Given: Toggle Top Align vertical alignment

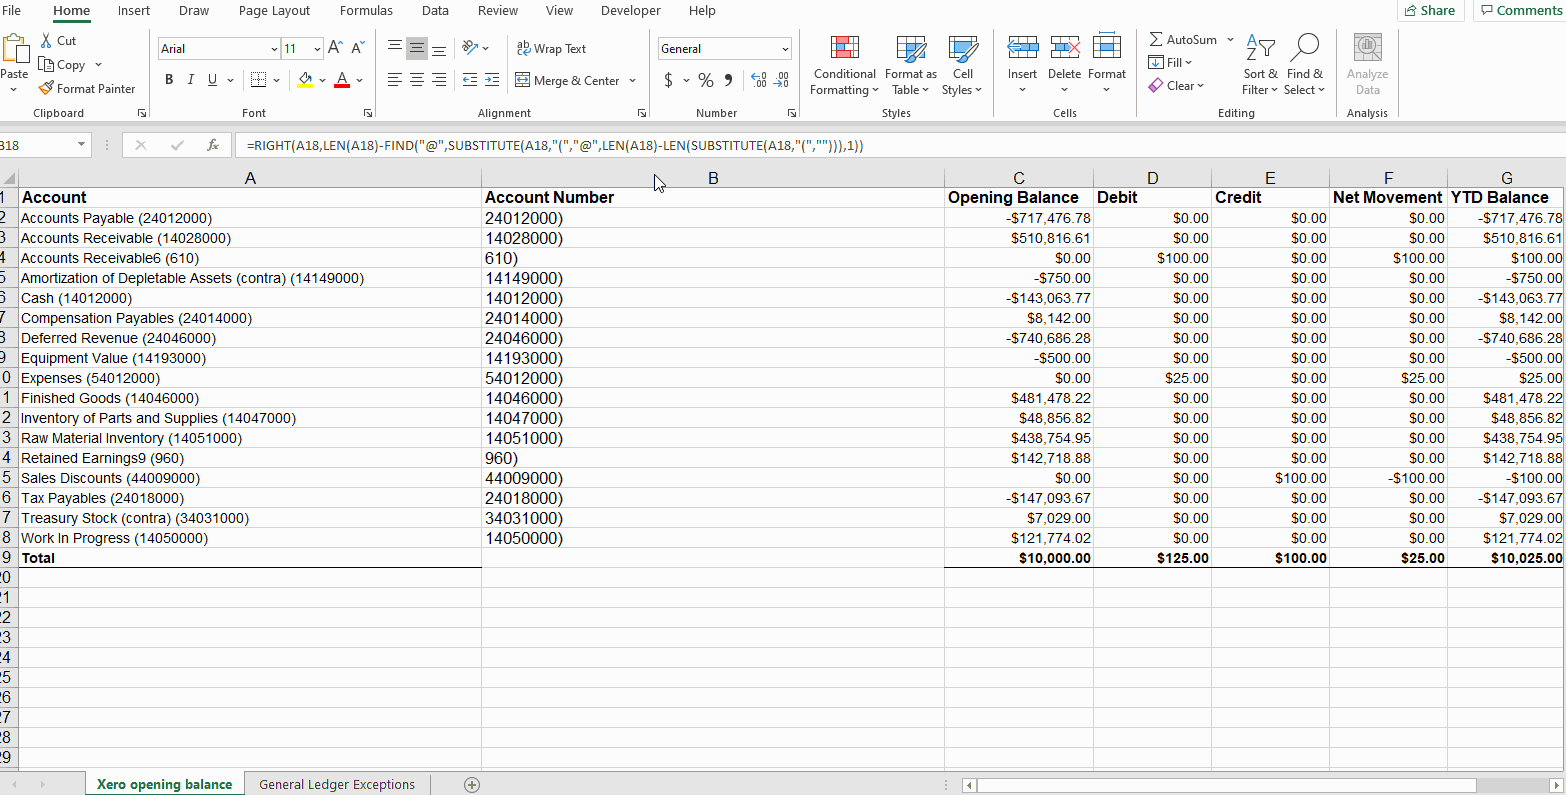Looking at the screenshot, I should (395, 48).
